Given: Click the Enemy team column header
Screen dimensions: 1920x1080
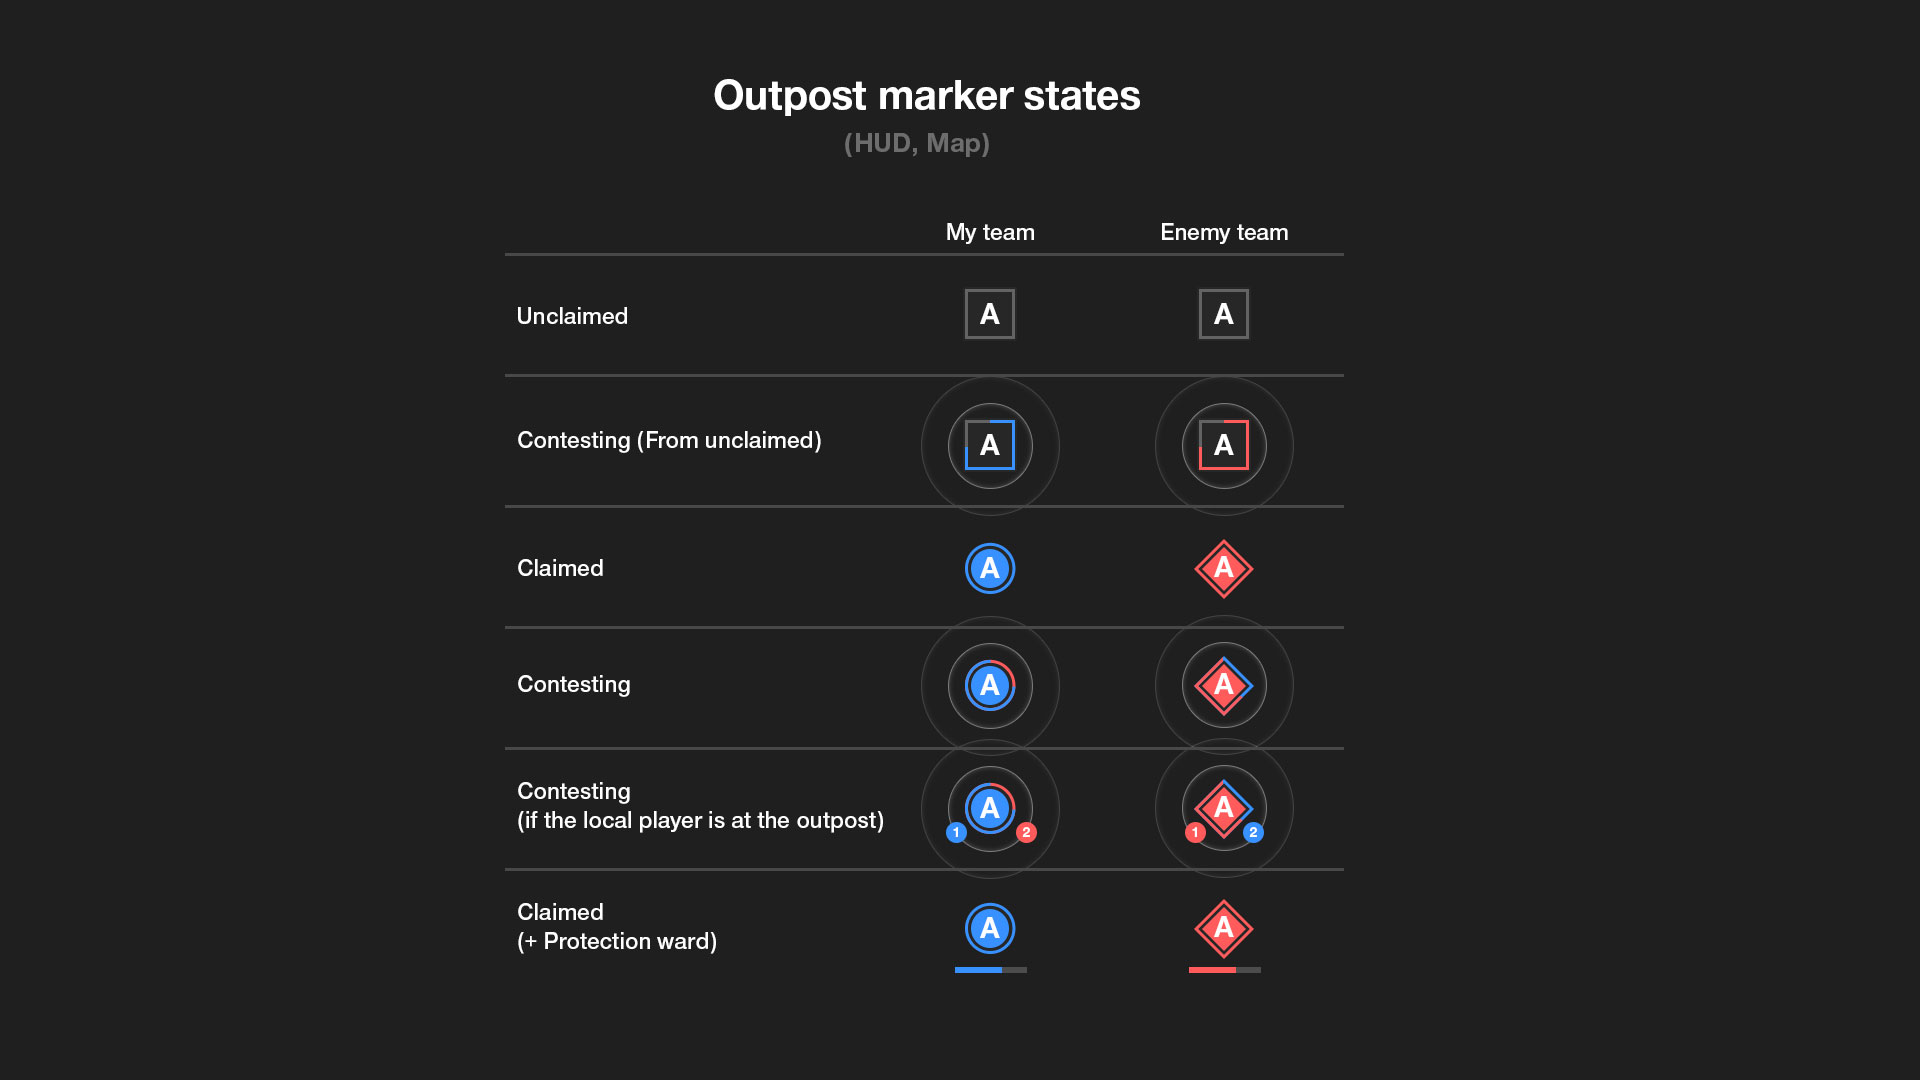Looking at the screenshot, I should [x=1224, y=232].
